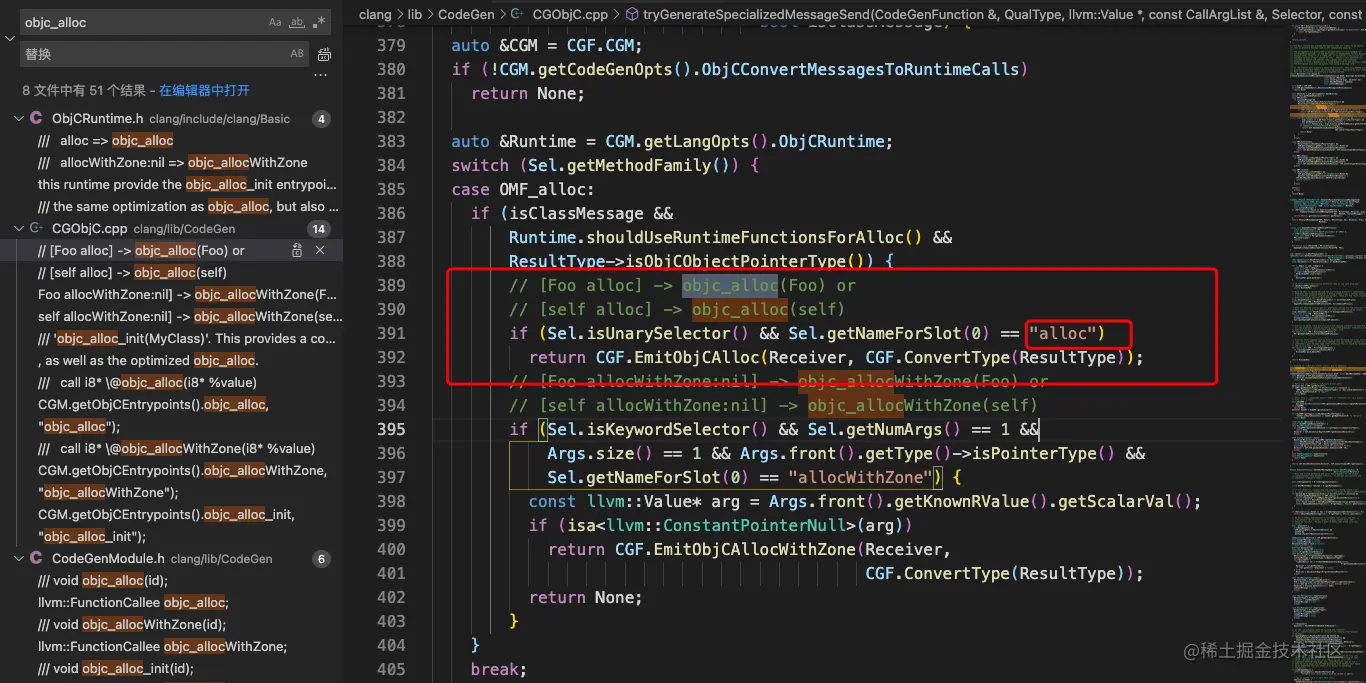Click the CodeGenModule.h result count badge 6
1366x683 pixels.
(321, 559)
